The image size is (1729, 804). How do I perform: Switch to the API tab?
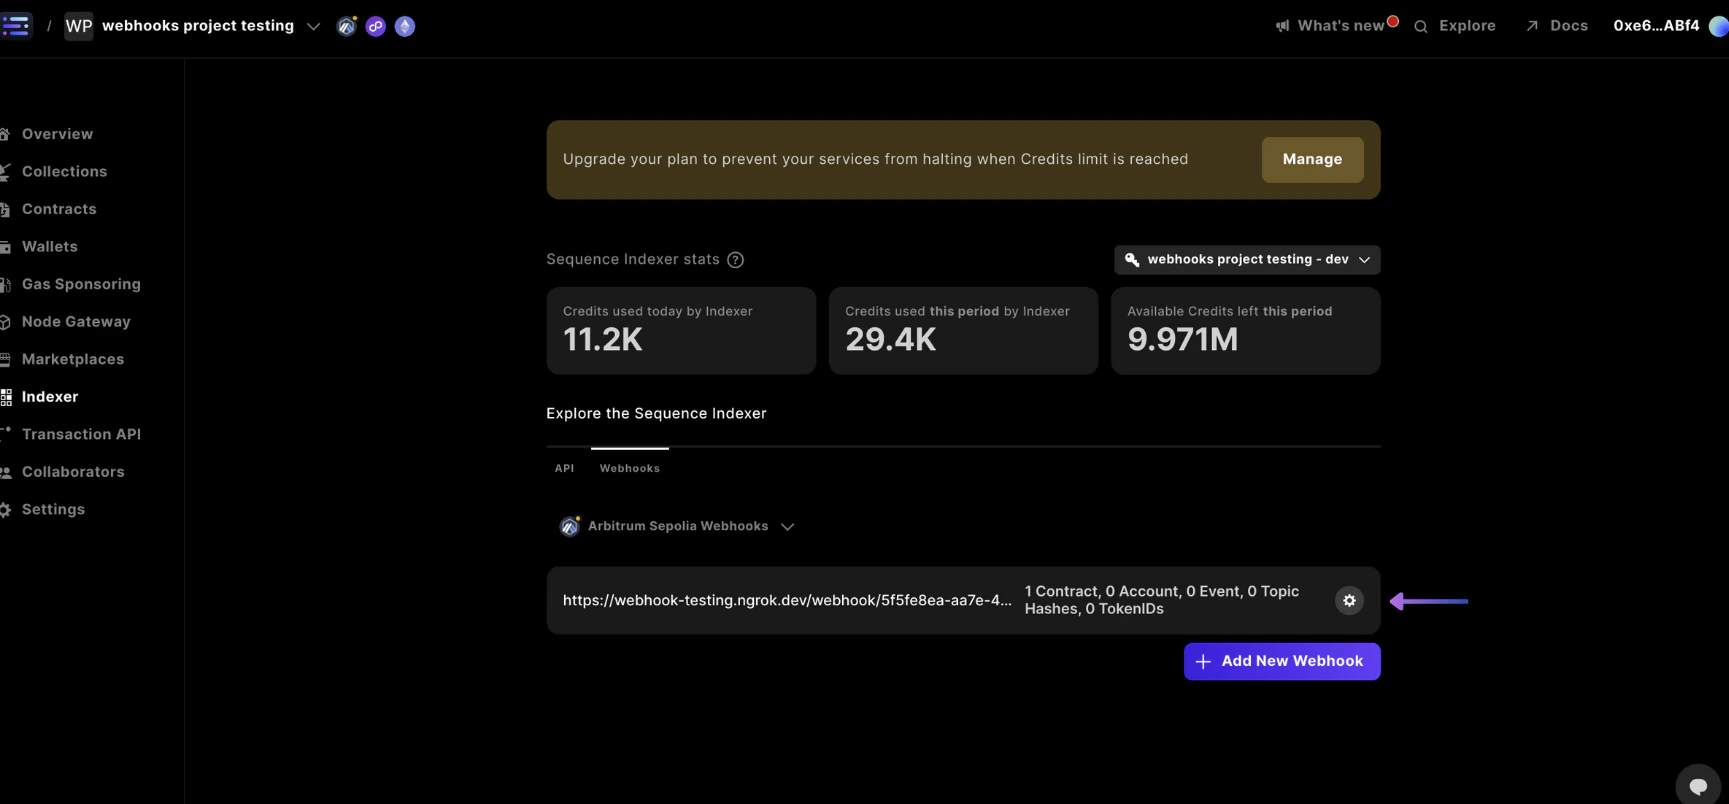[x=564, y=468]
